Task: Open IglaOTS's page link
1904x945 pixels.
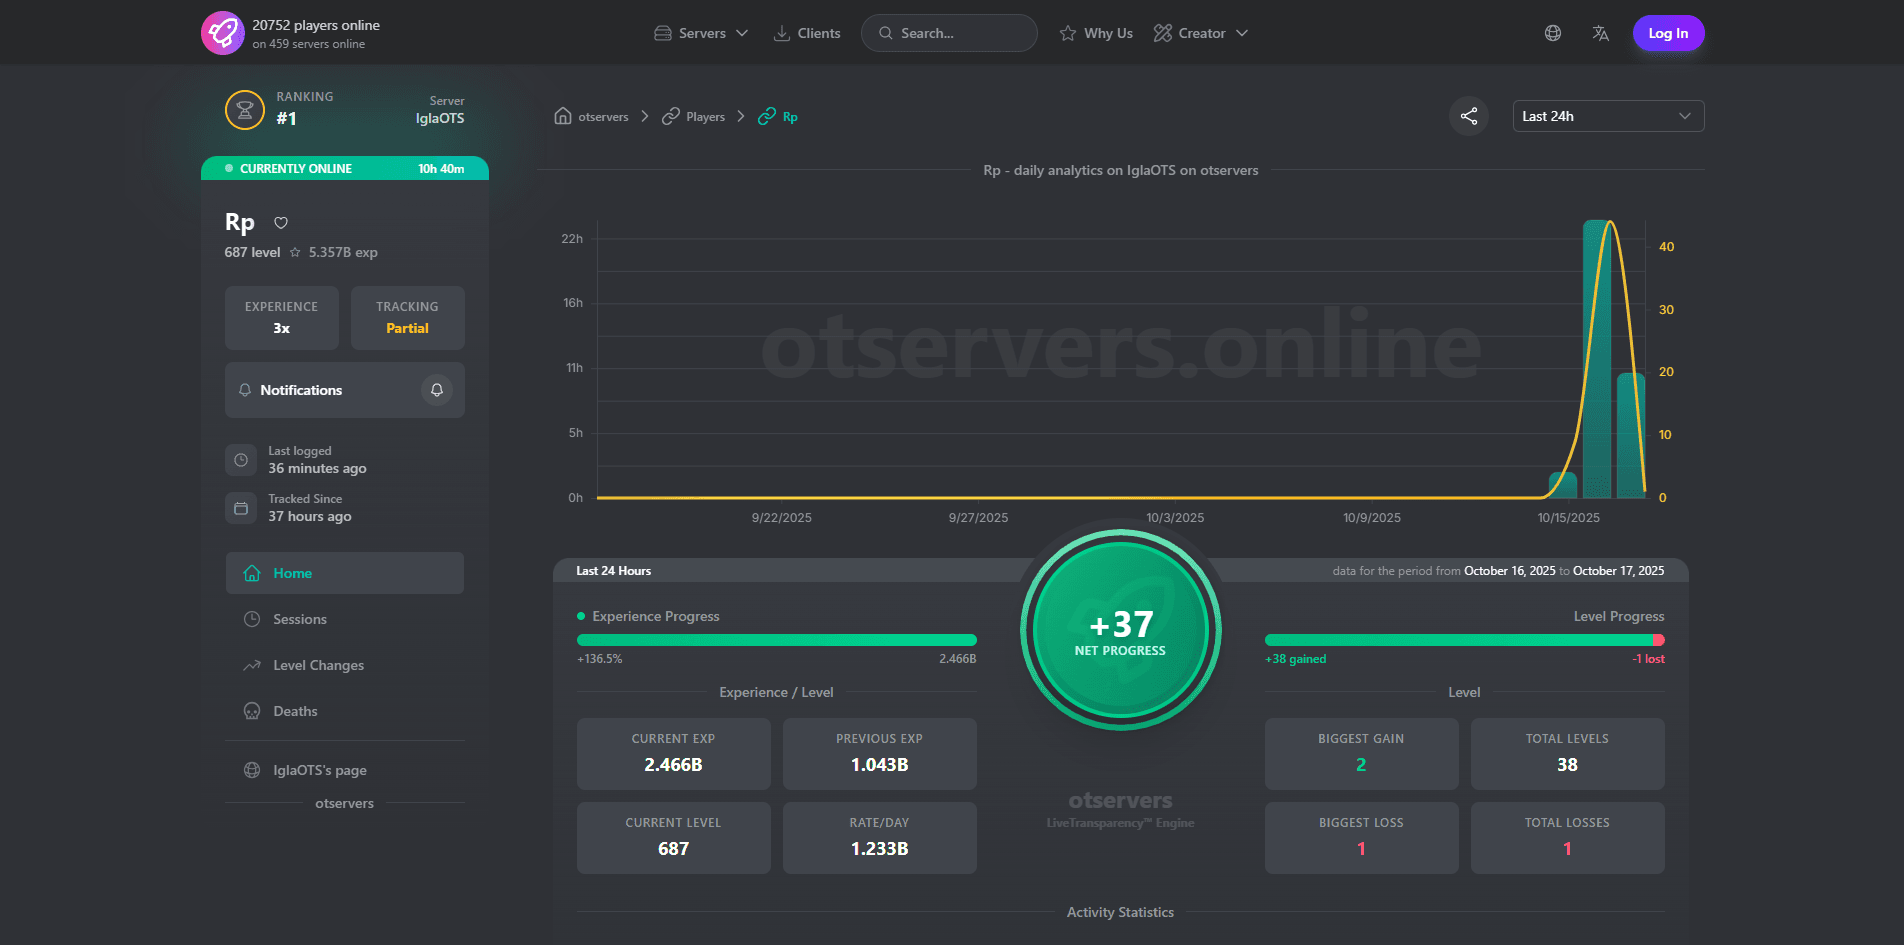Action: pos(345,770)
